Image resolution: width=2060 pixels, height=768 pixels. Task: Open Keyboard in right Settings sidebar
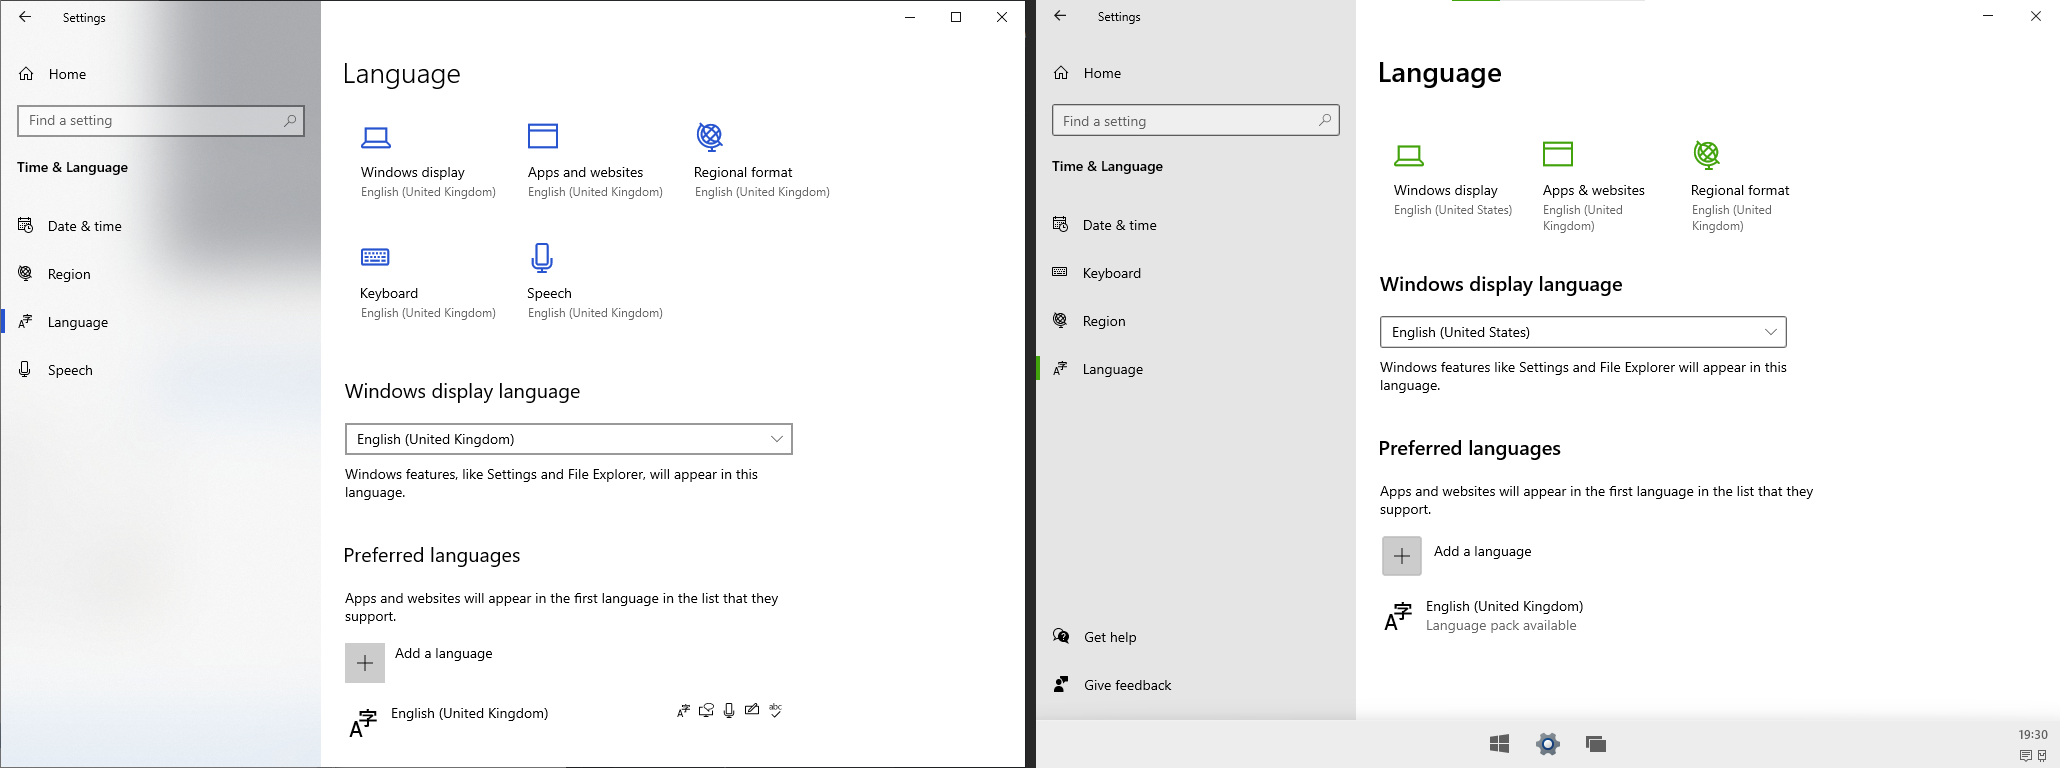point(1196,273)
